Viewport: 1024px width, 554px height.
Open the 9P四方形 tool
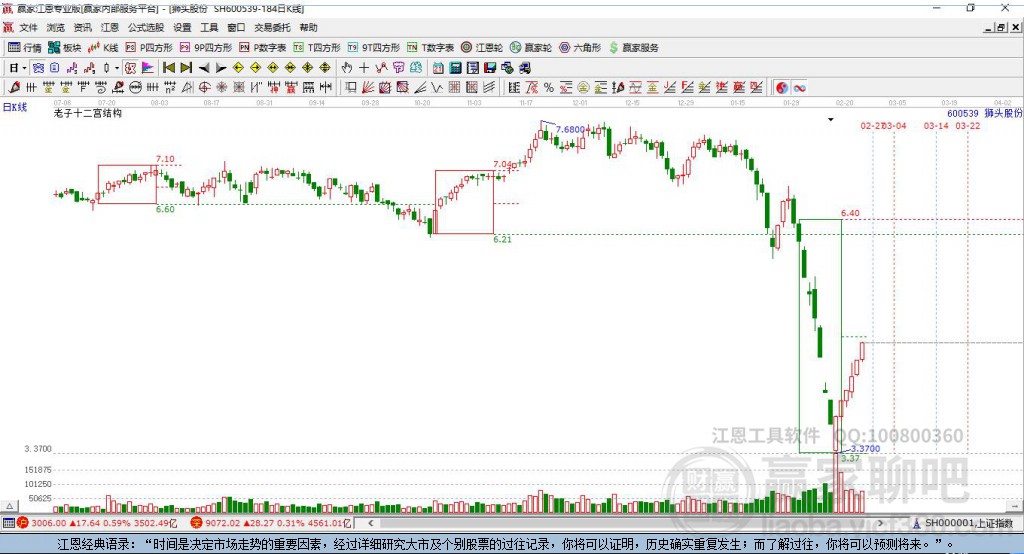tap(206, 48)
